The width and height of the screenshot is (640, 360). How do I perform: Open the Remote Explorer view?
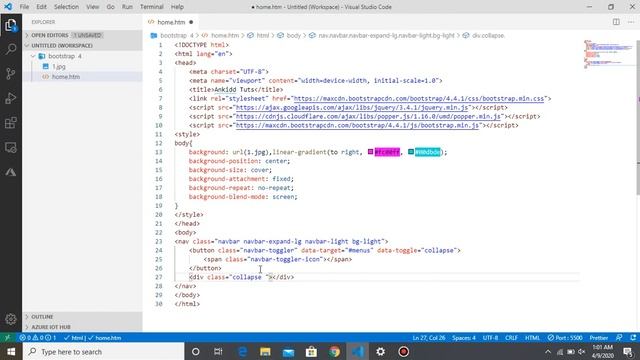11,147
